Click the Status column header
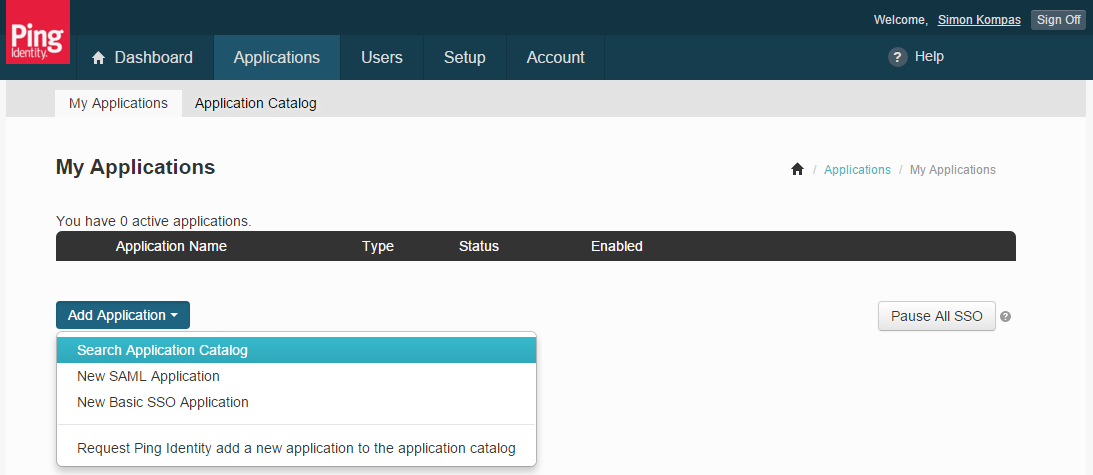 coord(479,246)
